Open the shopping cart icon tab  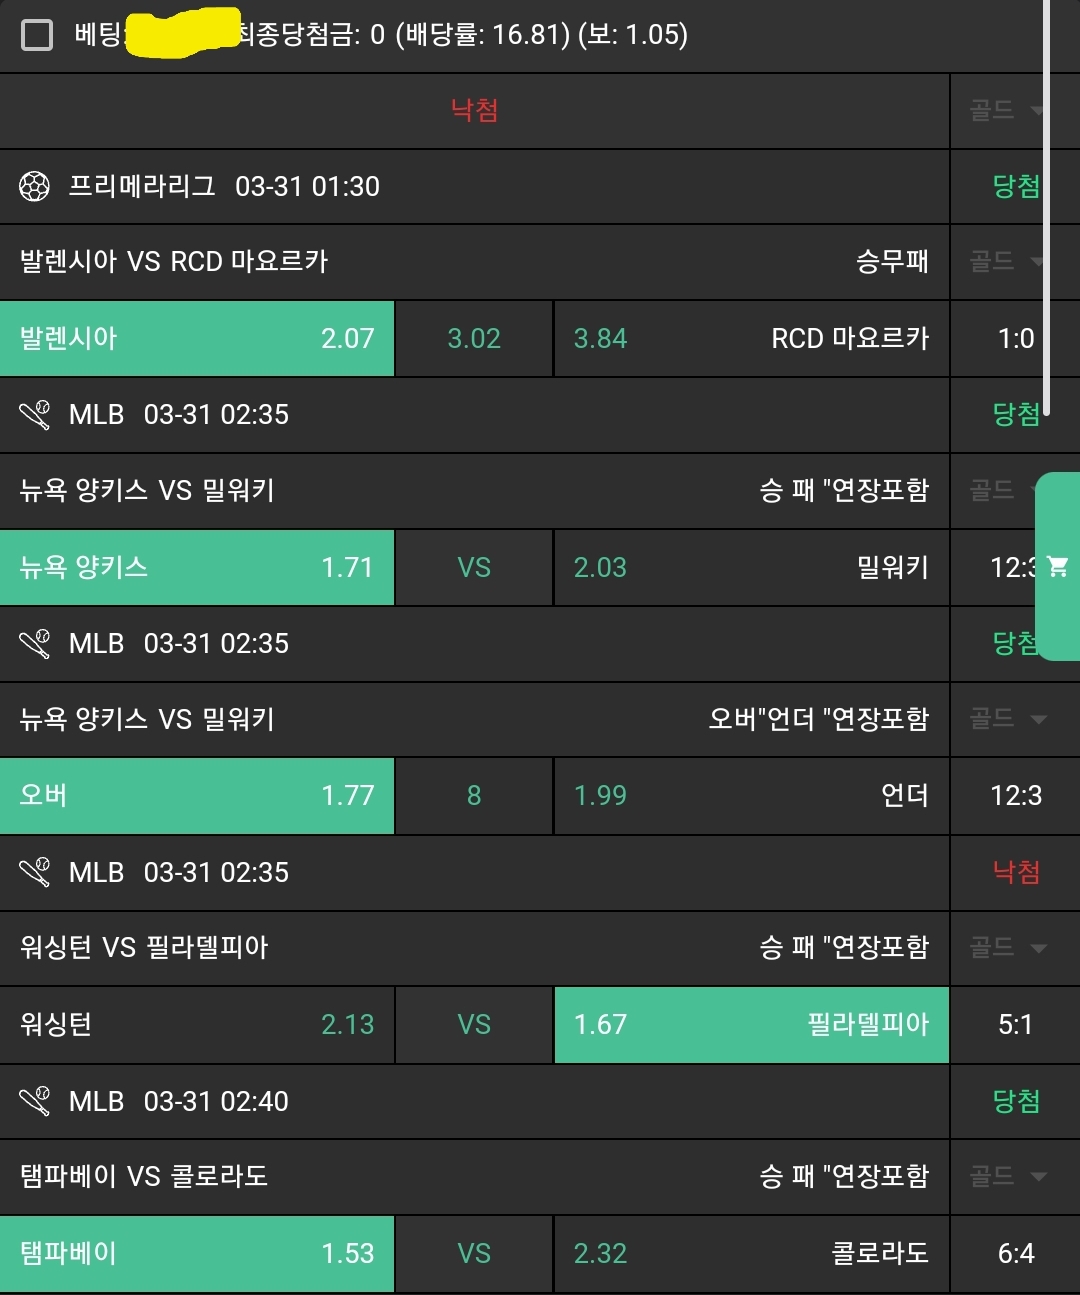1058,567
